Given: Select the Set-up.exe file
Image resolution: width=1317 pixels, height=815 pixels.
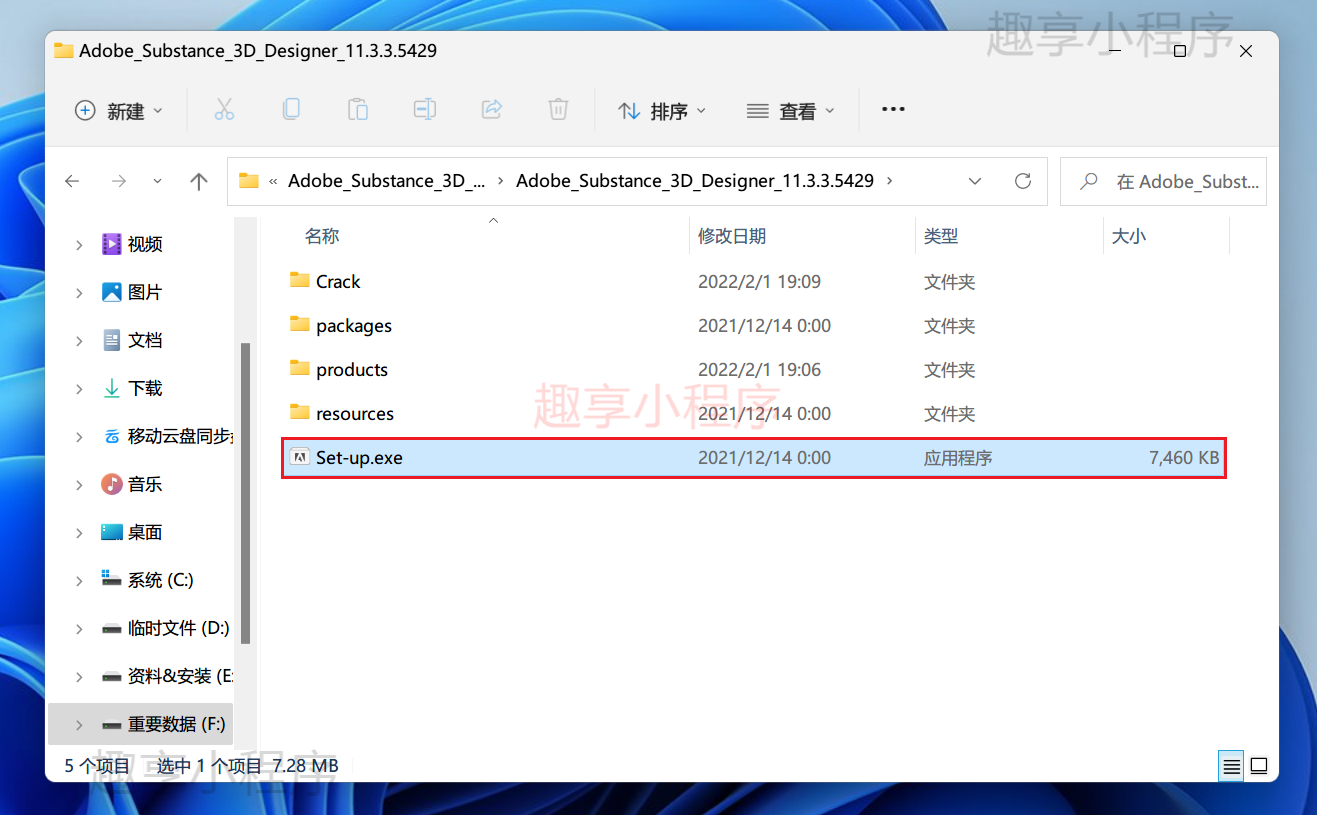Looking at the screenshot, I should 754,457.
